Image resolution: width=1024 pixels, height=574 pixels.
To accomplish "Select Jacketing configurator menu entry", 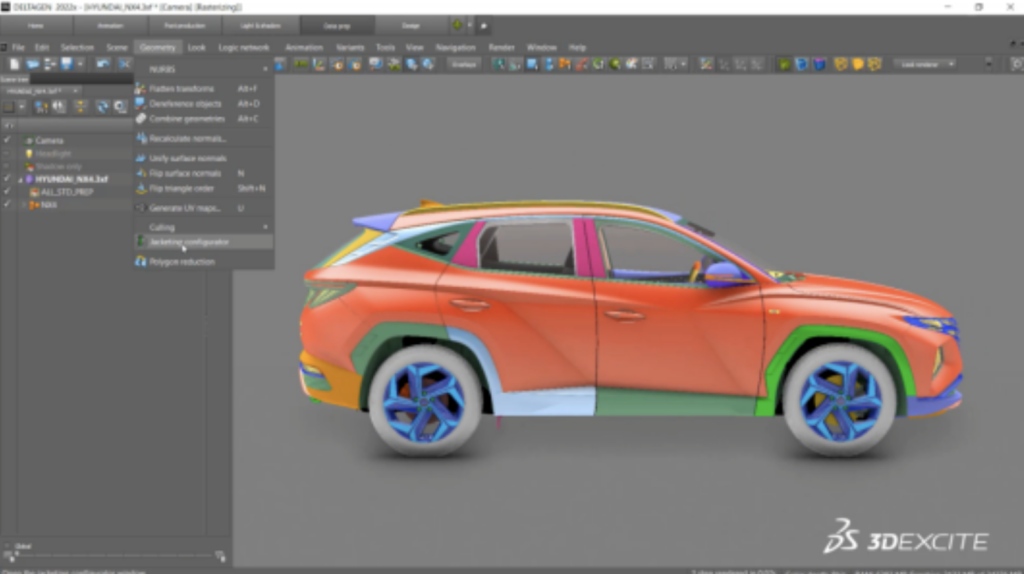I will click(x=190, y=242).
